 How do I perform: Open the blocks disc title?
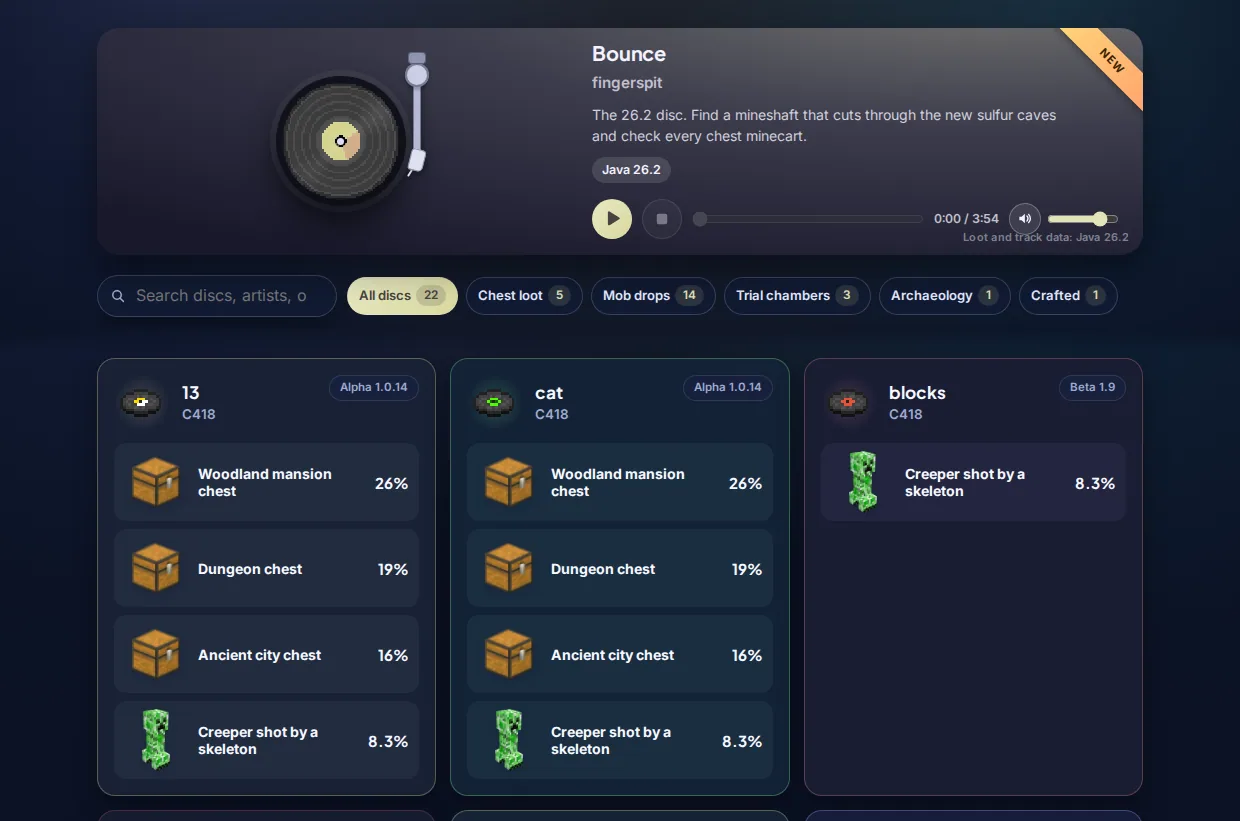tap(917, 393)
